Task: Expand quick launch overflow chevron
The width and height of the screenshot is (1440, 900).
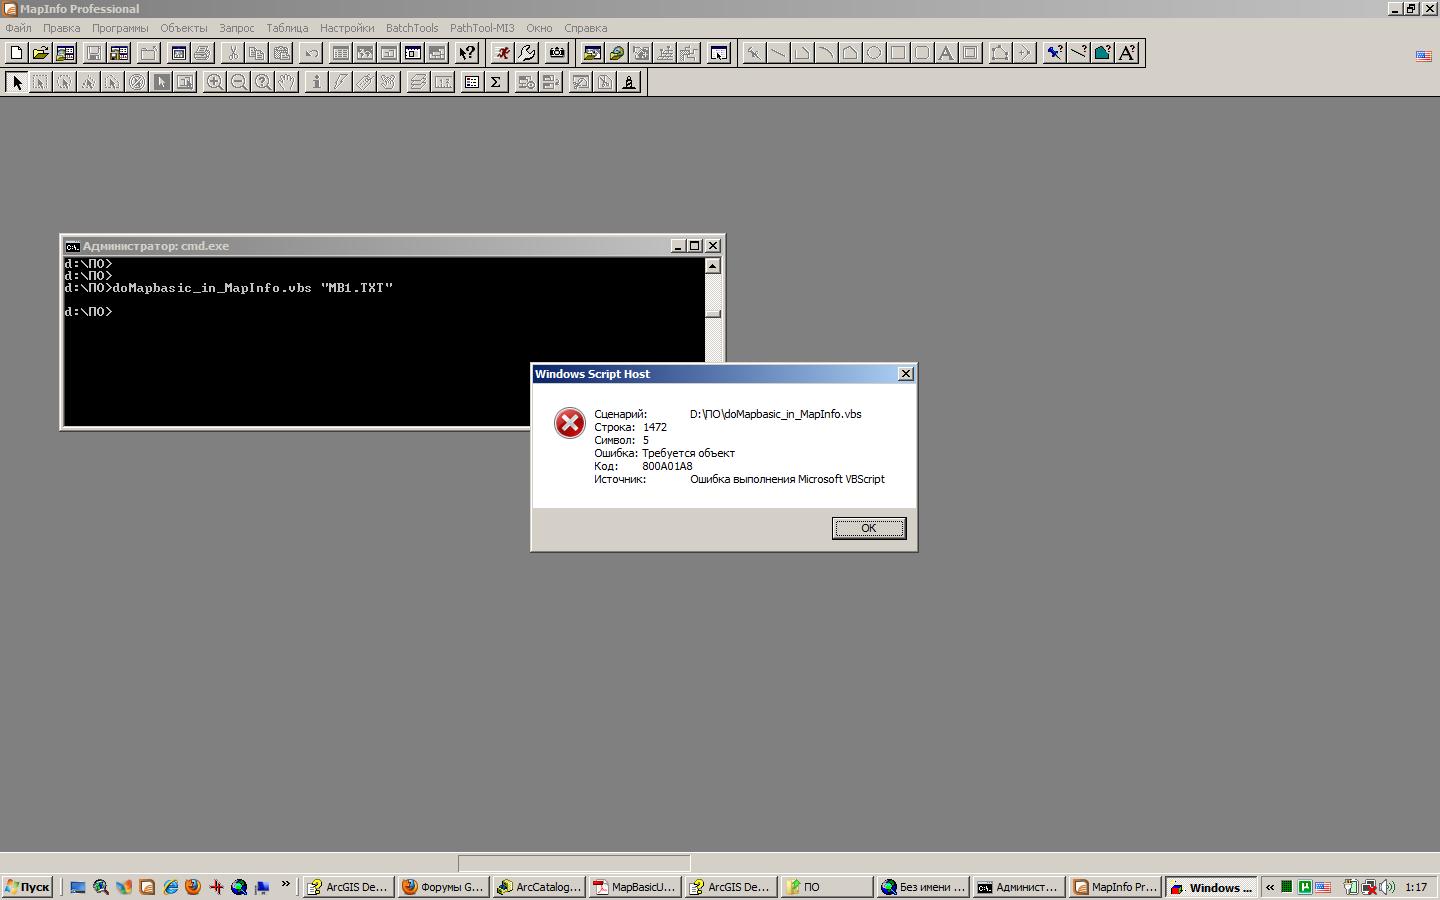Action: pyautogui.click(x=286, y=885)
